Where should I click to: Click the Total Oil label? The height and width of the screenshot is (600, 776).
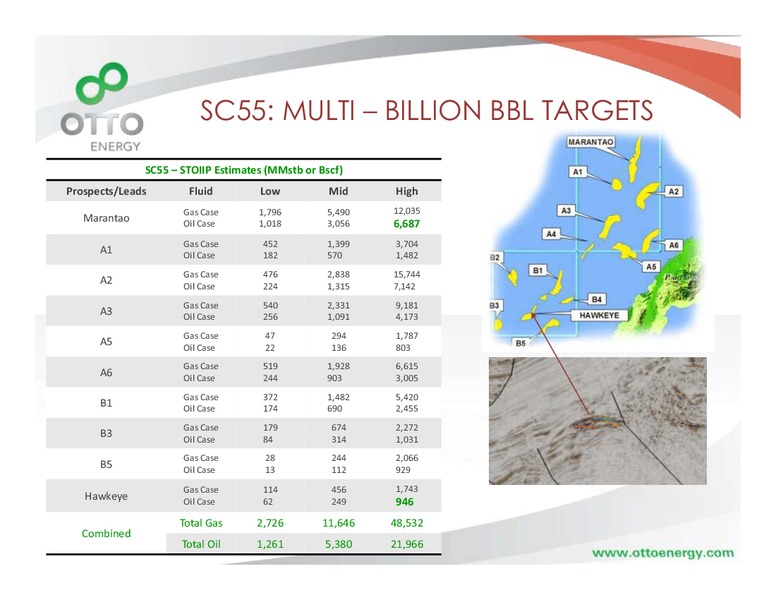click(201, 544)
